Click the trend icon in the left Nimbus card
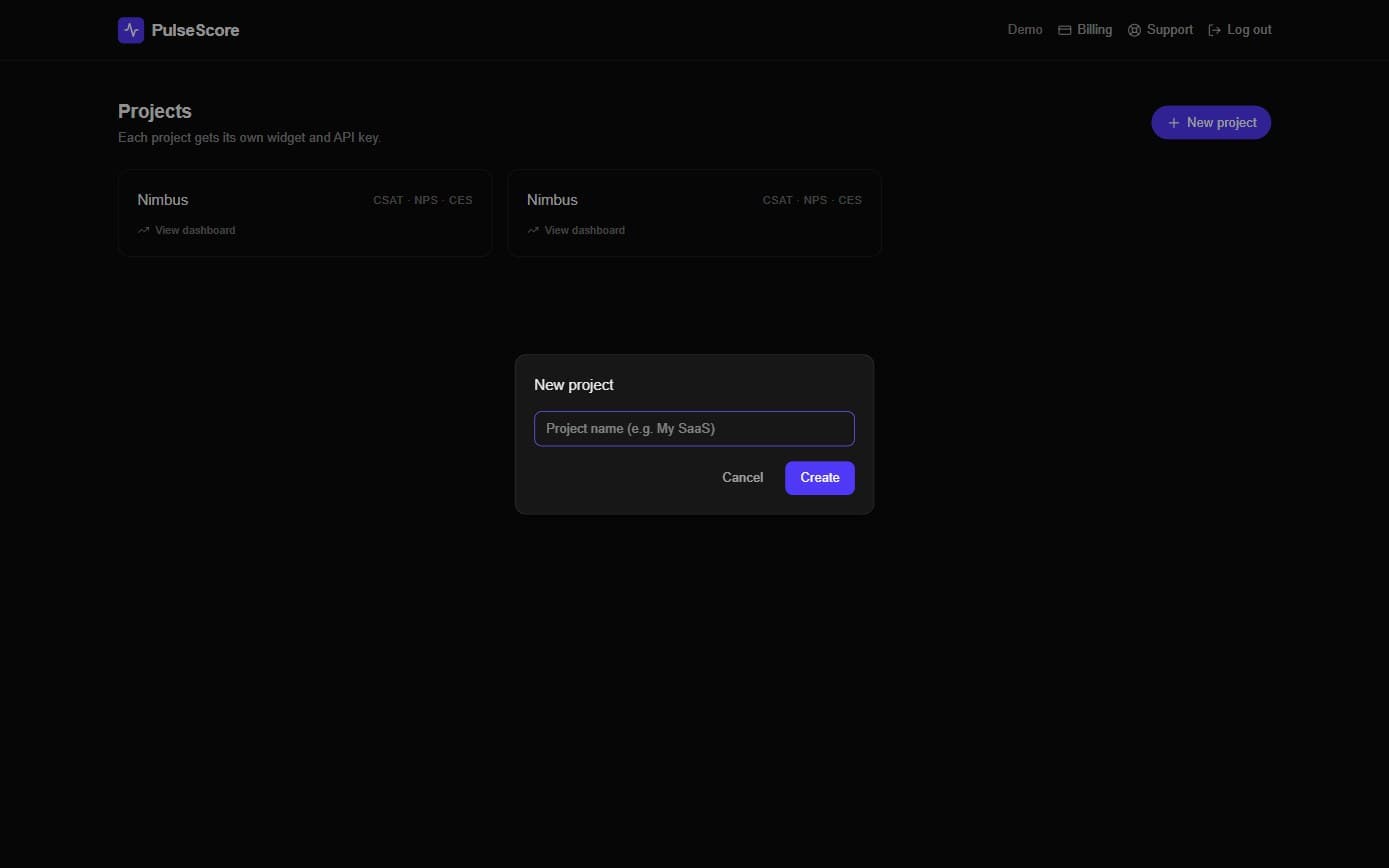 click(x=143, y=230)
